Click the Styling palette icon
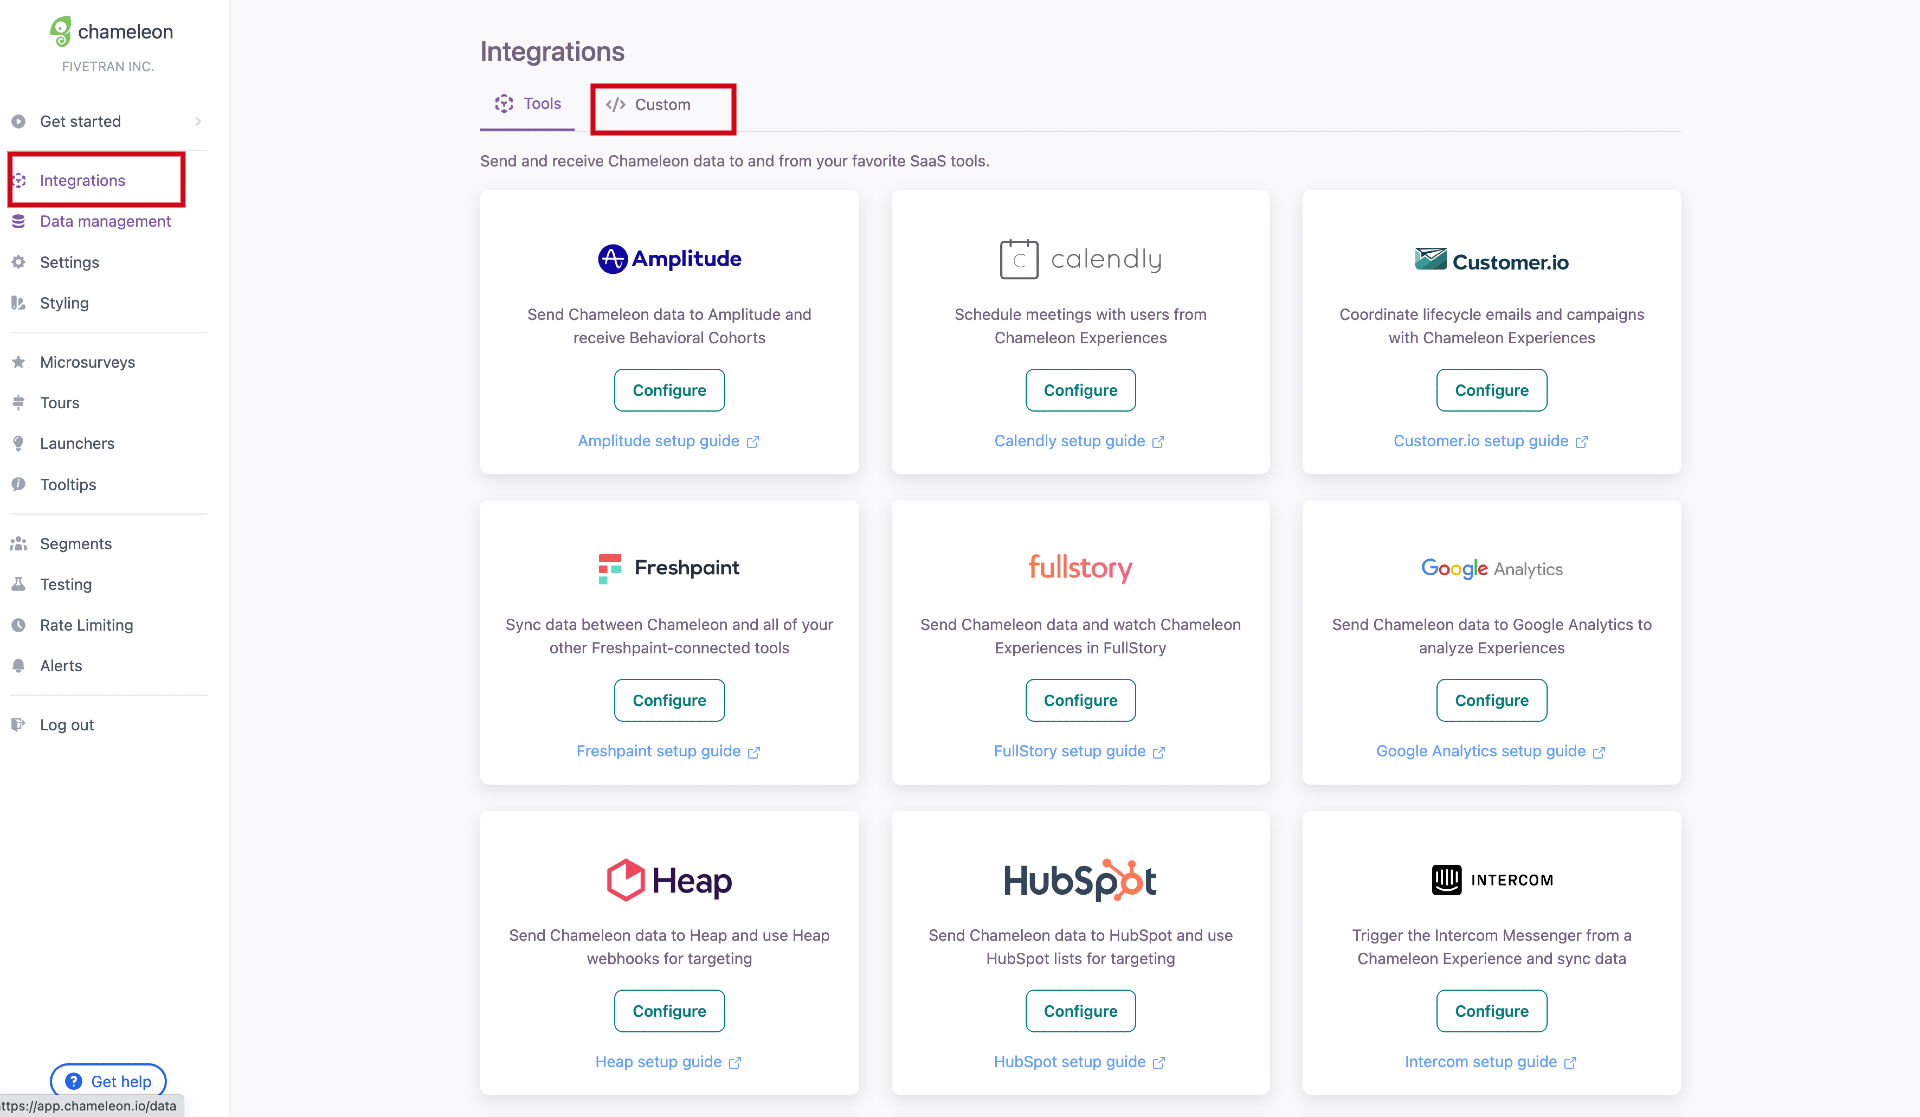Screen dimensions: 1920x1117 (x=18, y=303)
